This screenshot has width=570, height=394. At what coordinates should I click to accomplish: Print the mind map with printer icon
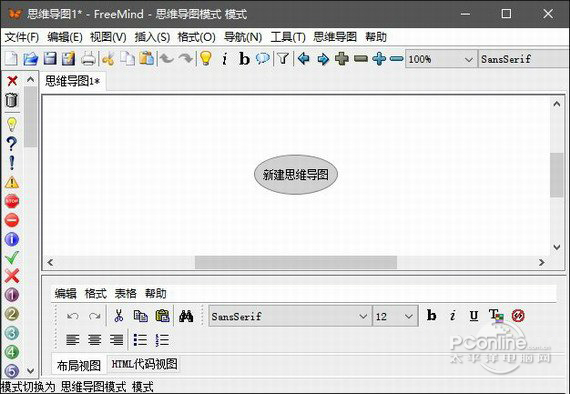pos(88,59)
